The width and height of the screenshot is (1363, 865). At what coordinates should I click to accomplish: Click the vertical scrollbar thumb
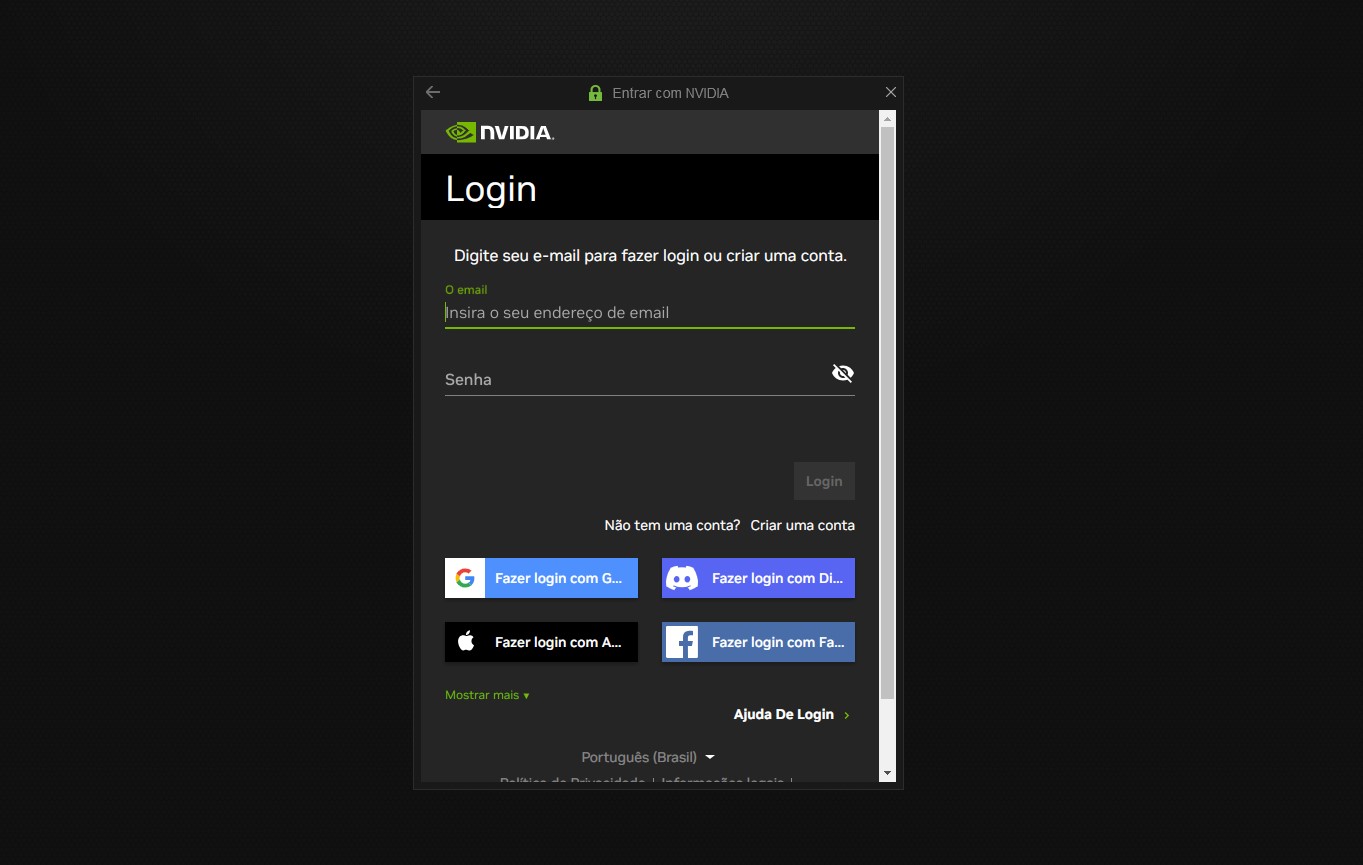point(887,413)
